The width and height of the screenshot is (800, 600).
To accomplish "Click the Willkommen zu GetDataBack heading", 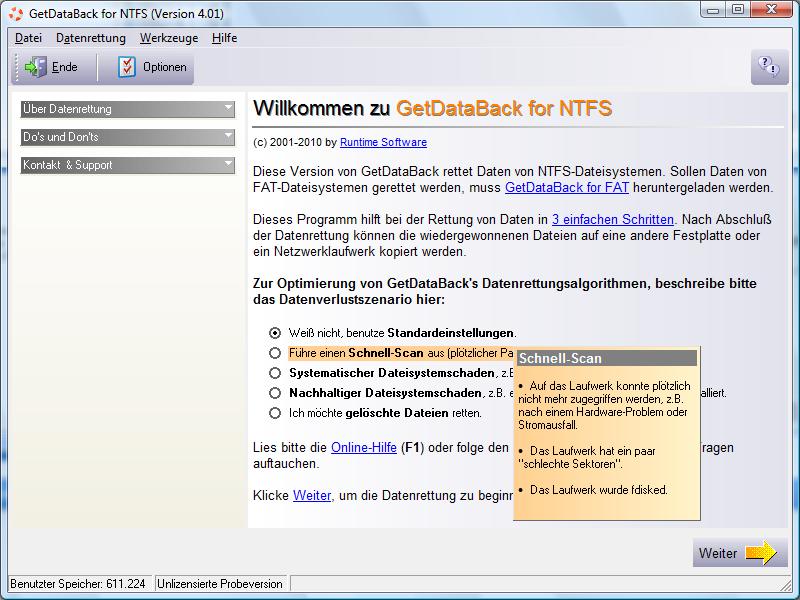I will click(x=433, y=108).
